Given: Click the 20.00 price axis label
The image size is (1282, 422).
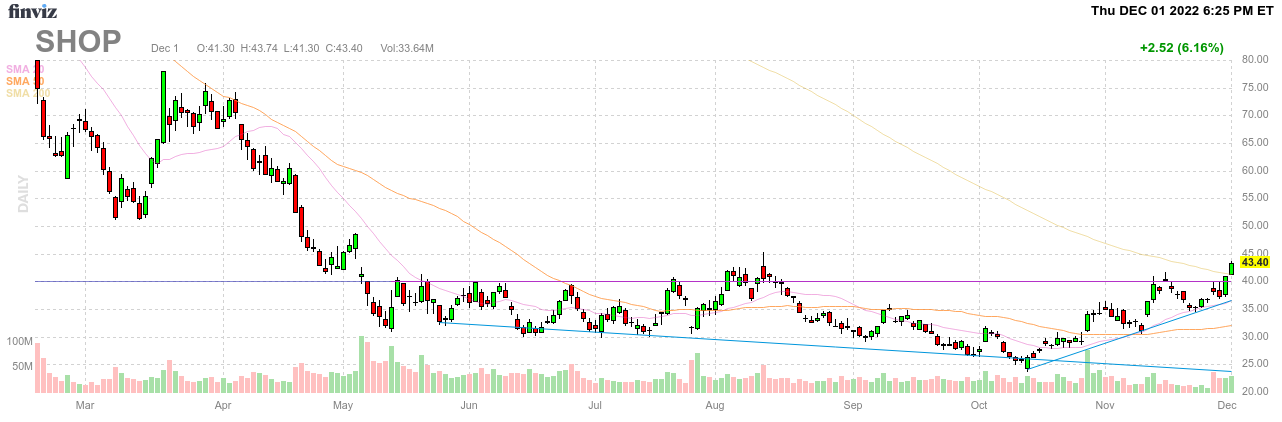Looking at the screenshot, I should pyautogui.click(x=1254, y=393).
